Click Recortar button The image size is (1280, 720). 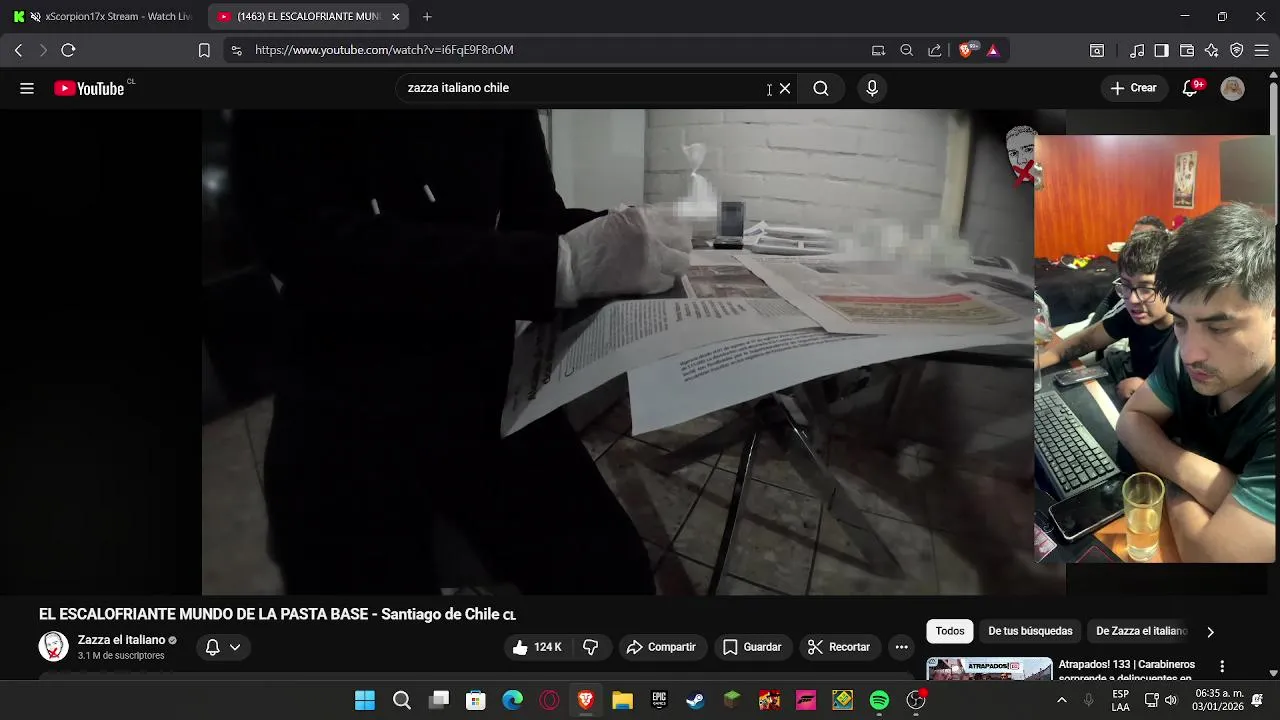840,647
